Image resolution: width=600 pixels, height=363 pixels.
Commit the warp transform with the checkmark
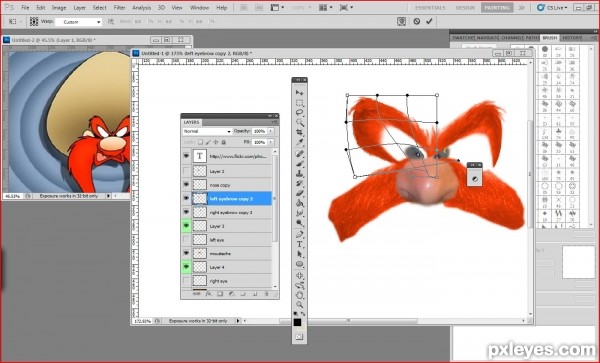click(429, 21)
